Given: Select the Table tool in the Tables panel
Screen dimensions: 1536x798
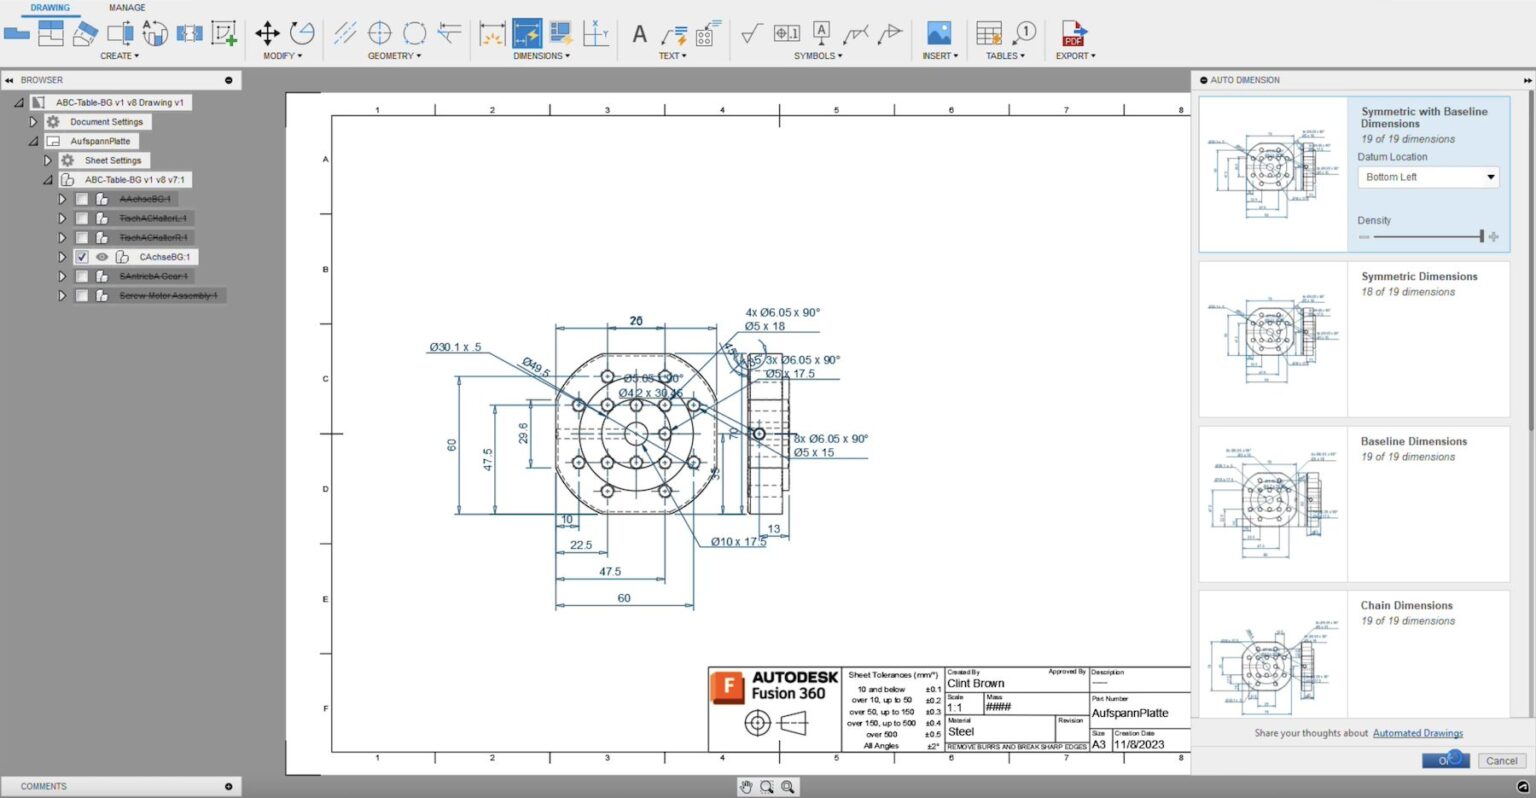Looking at the screenshot, I should [x=988, y=33].
